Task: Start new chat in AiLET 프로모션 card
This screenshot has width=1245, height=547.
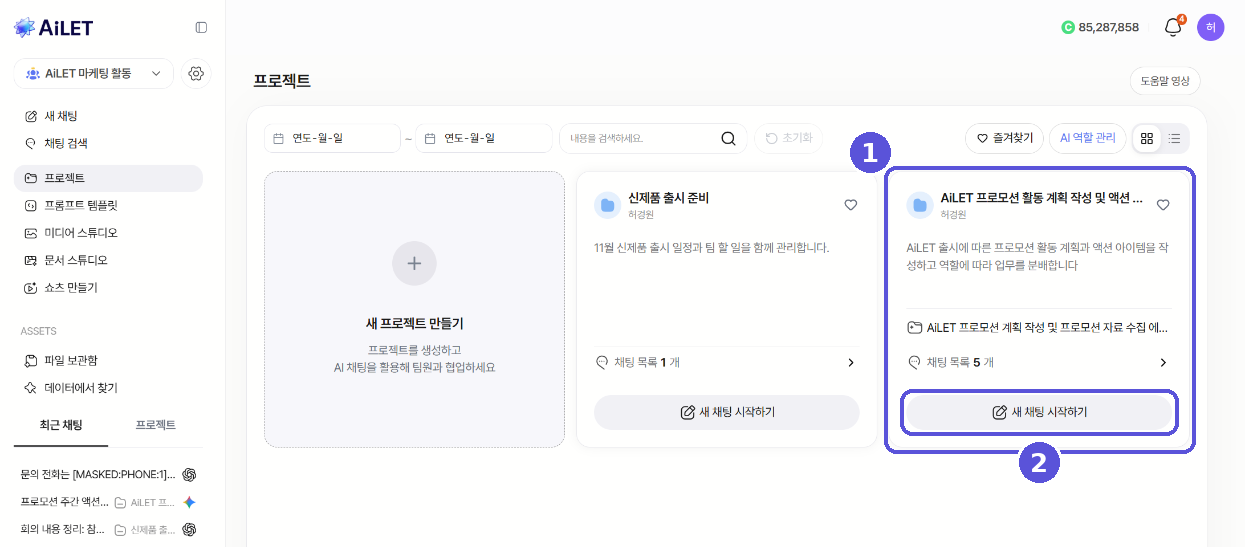Action: 1039,412
